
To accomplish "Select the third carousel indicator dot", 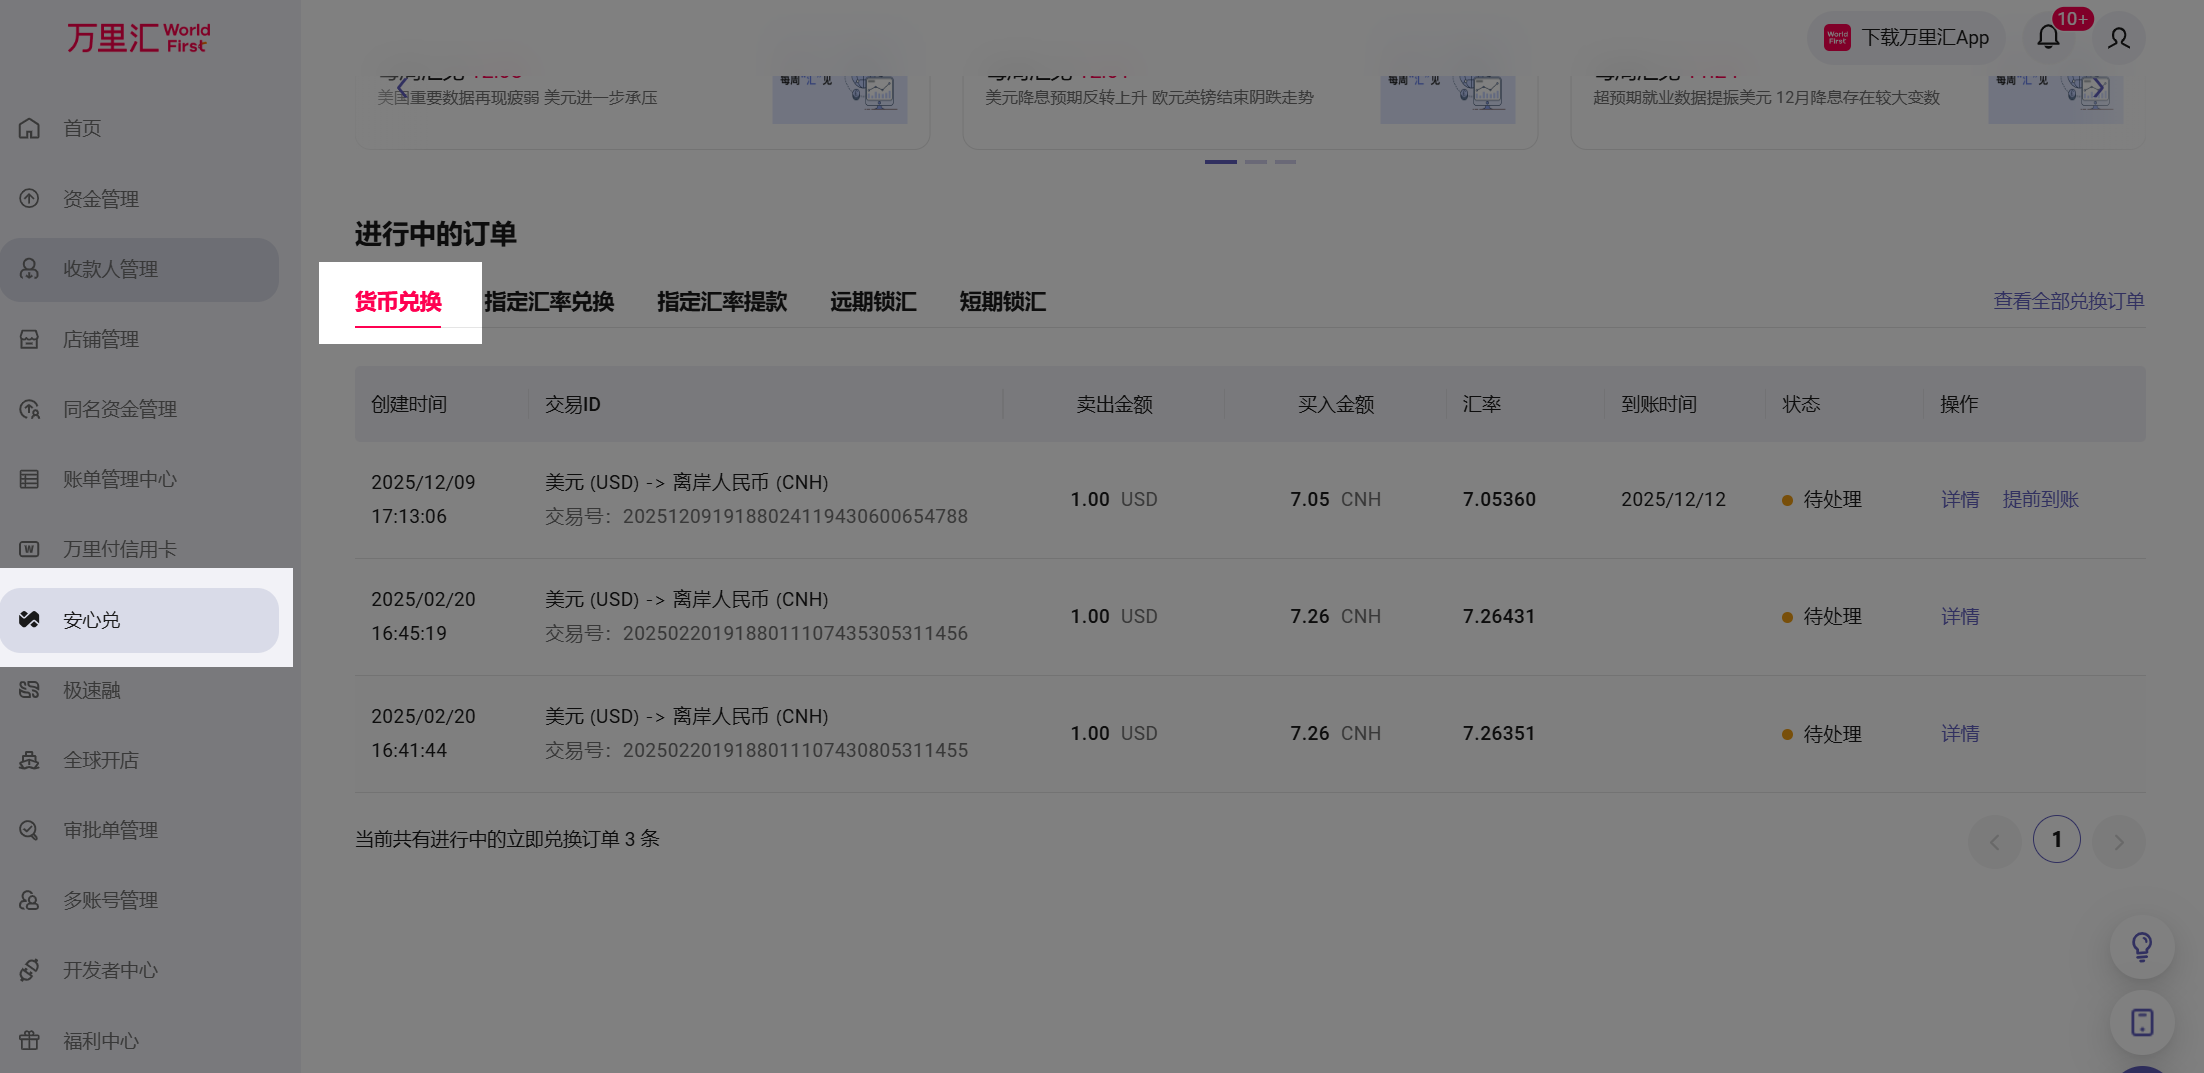I will [1286, 161].
